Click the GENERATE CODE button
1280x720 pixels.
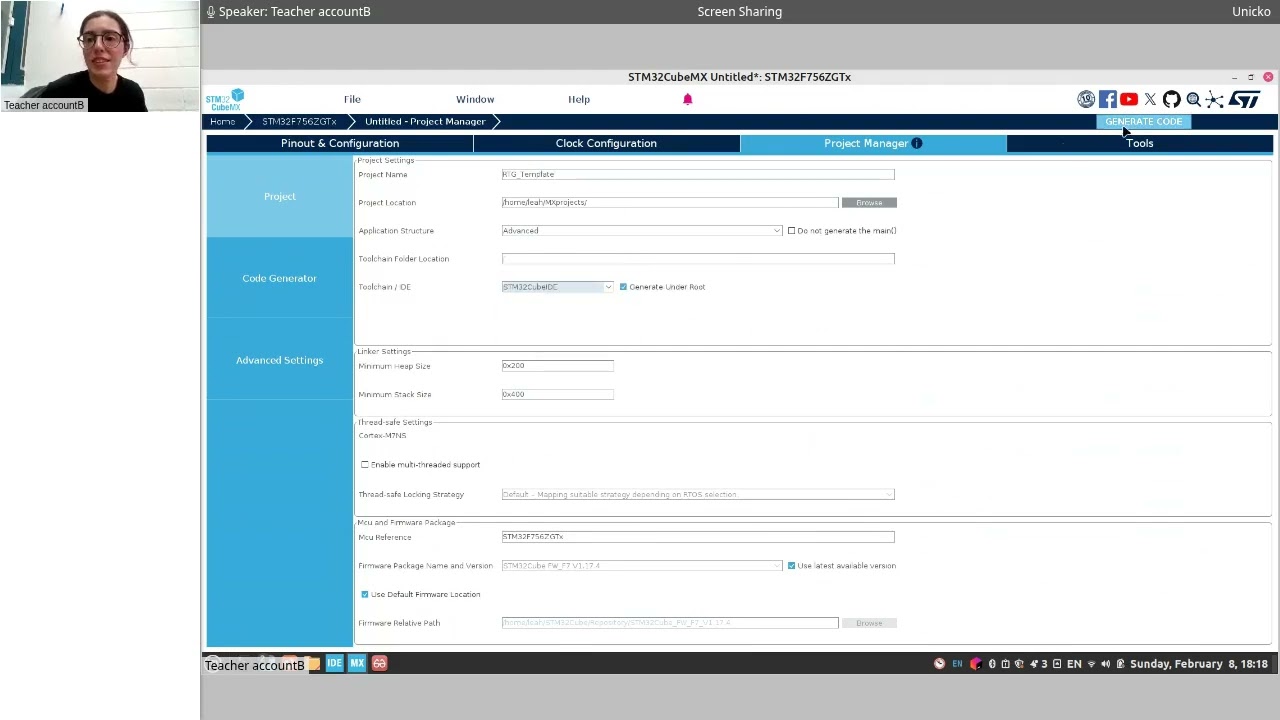pyautogui.click(x=1143, y=121)
